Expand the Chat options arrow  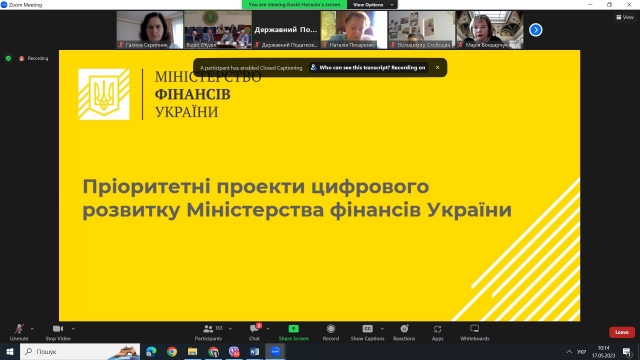coord(268,329)
